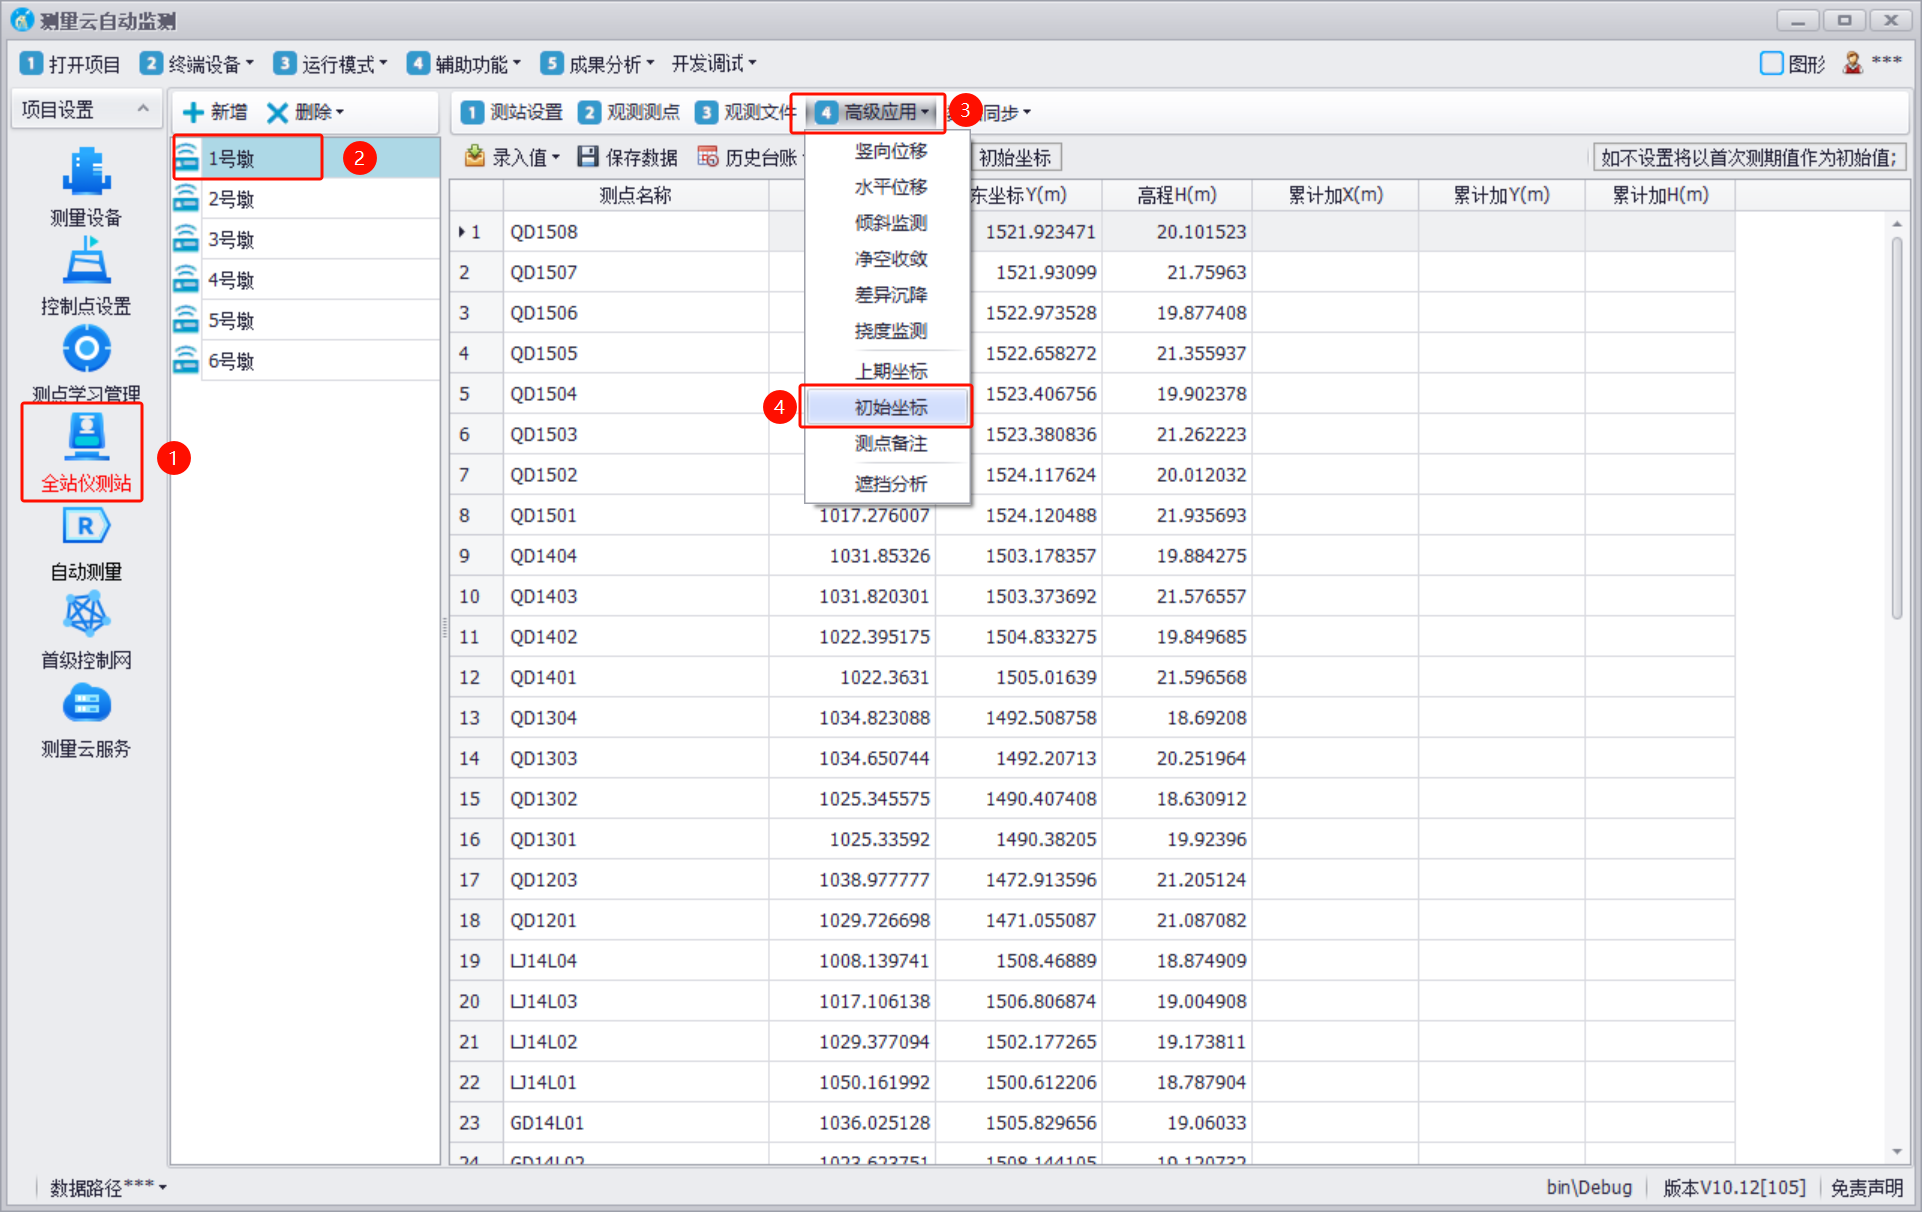Viewport: 1922px width, 1212px height.
Task: Collapse the 项目设置 panel header
Action: [x=143, y=108]
